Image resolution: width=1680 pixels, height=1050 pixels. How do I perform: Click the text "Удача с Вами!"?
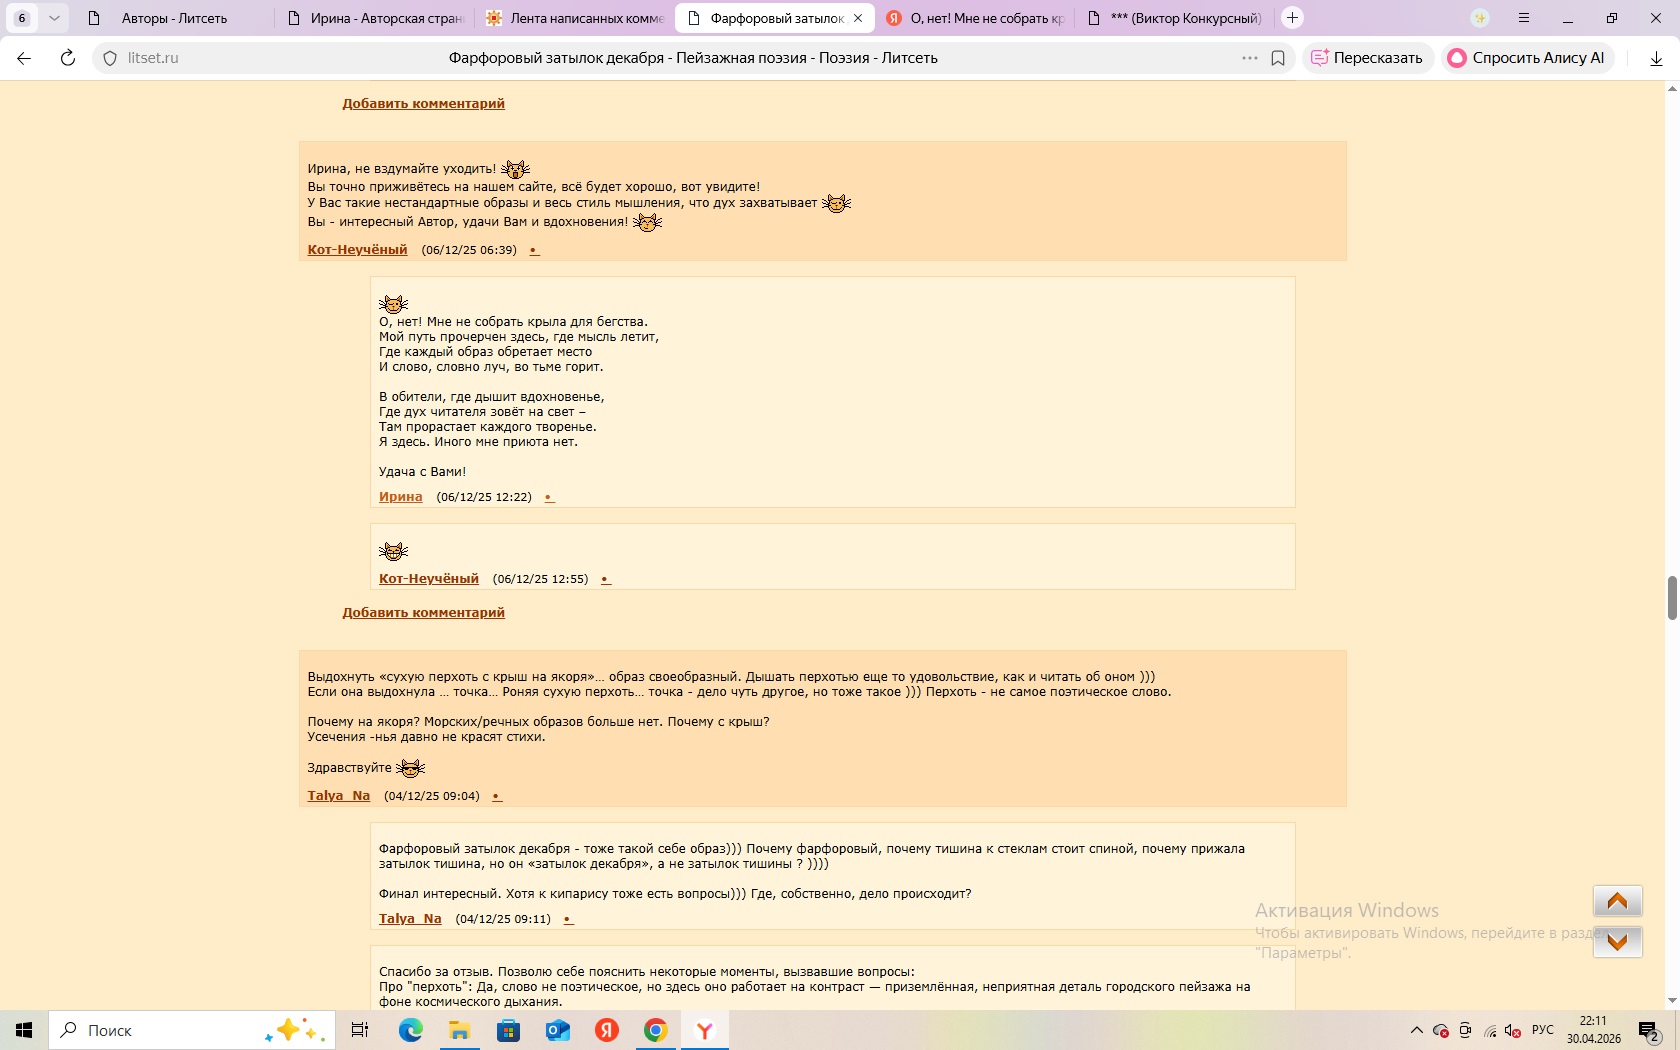(x=422, y=471)
